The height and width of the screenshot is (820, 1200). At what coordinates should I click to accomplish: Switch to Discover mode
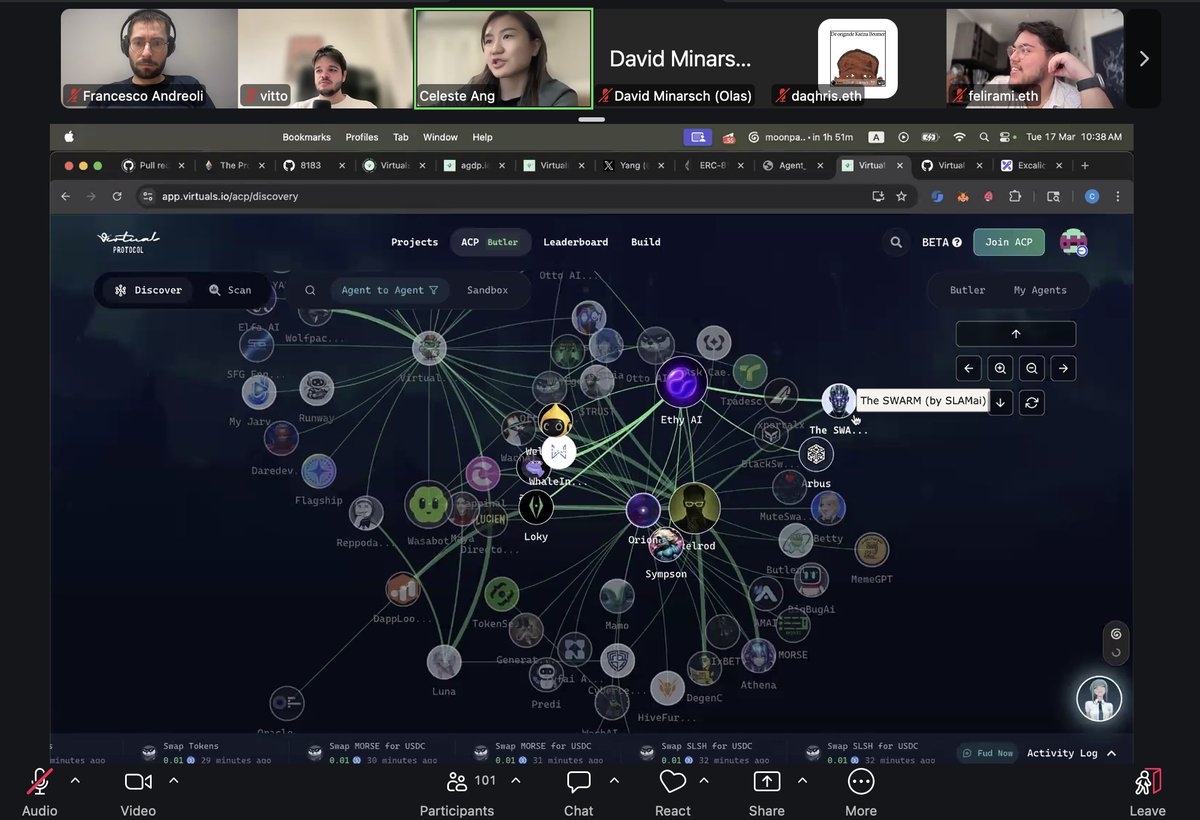[148, 290]
